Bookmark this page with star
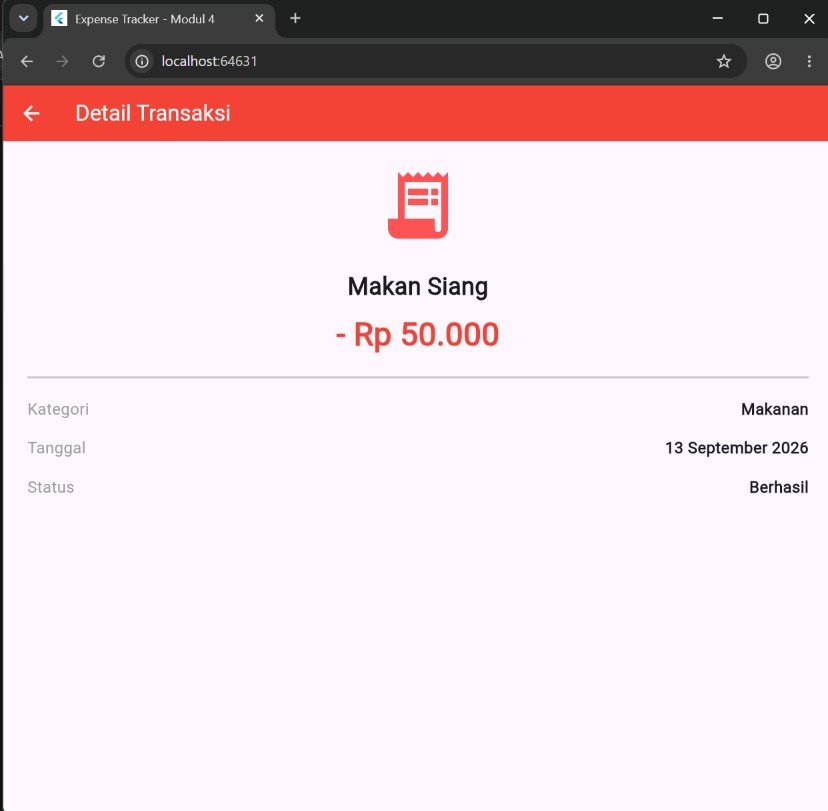The height and width of the screenshot is (811, 828). [723, 61]
